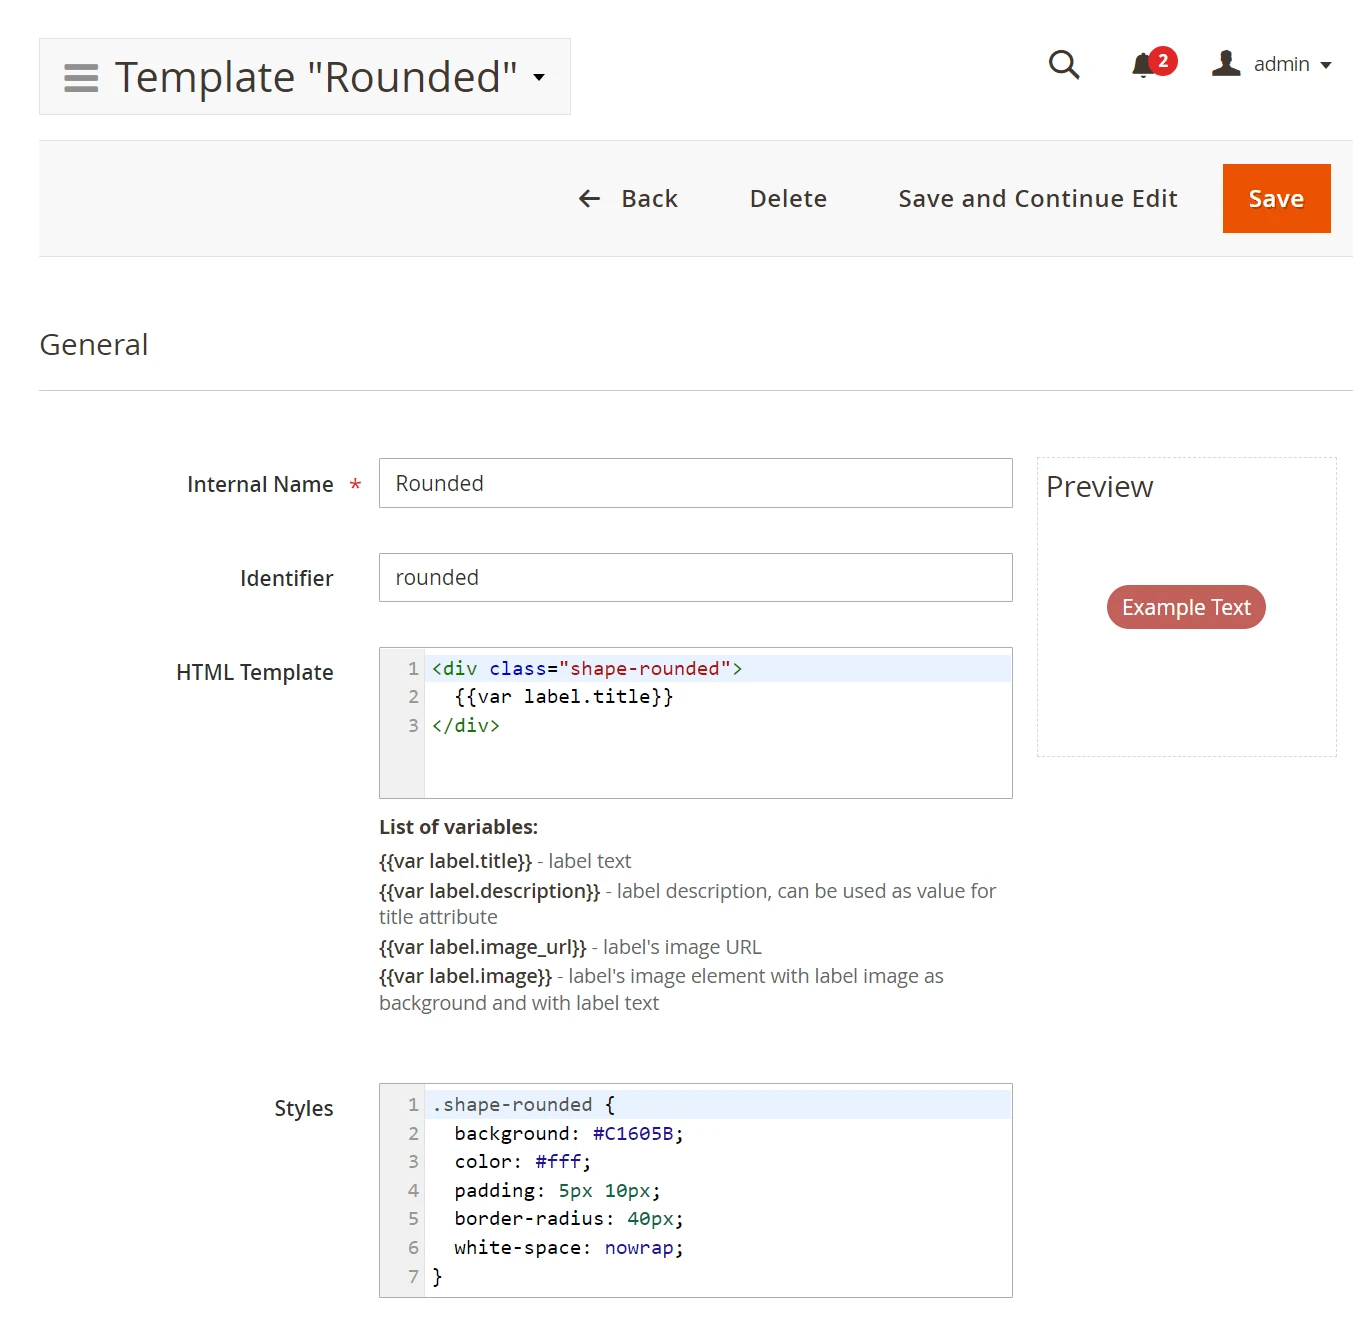Click into the Identifier text field
The width and height of the screenshot is (1366, 1328).
[x=695, y=578]
